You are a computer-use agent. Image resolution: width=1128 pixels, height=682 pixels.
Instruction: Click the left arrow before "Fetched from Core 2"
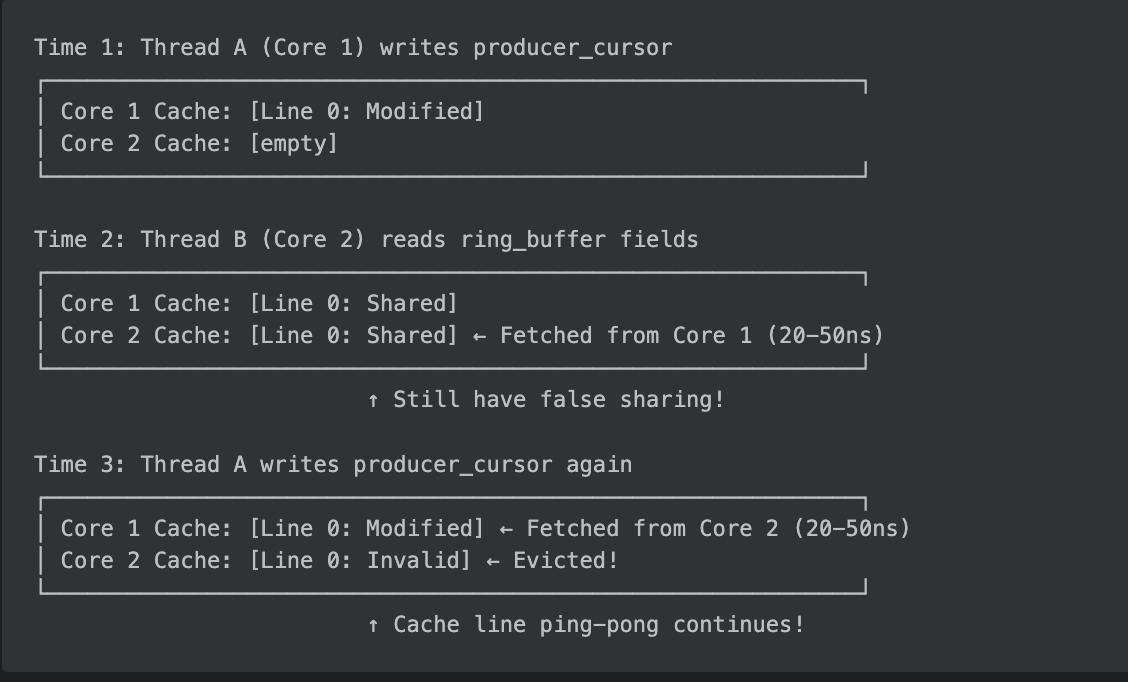(x=506, y=529)
